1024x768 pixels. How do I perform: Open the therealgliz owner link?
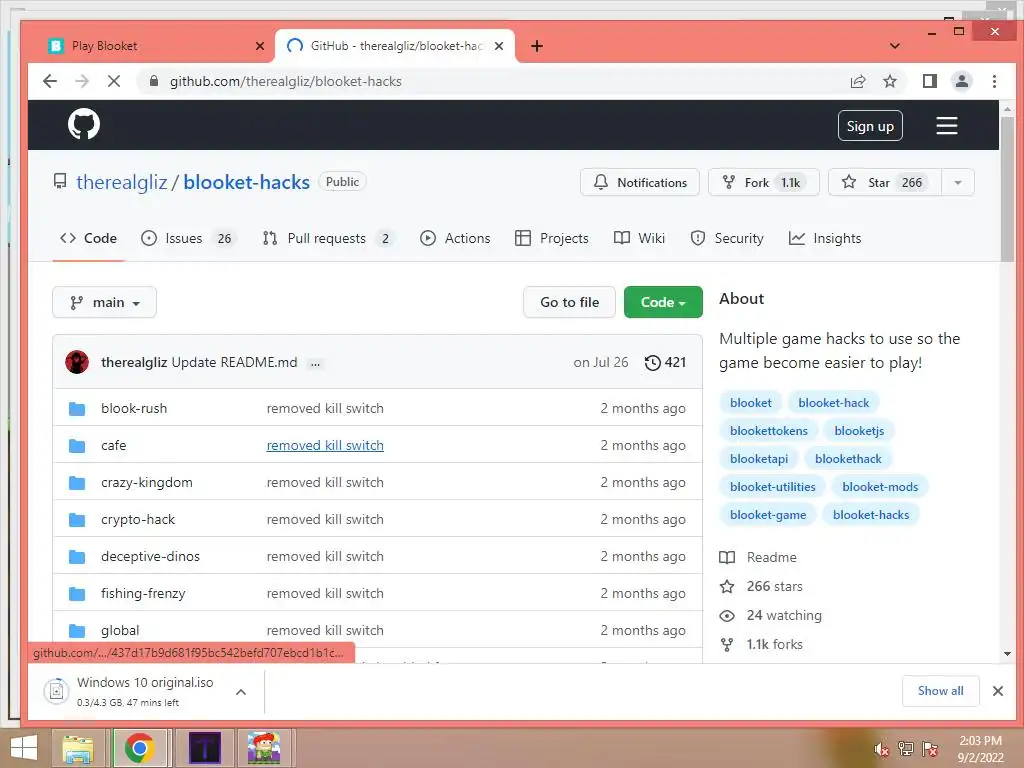tap(121, 182)
